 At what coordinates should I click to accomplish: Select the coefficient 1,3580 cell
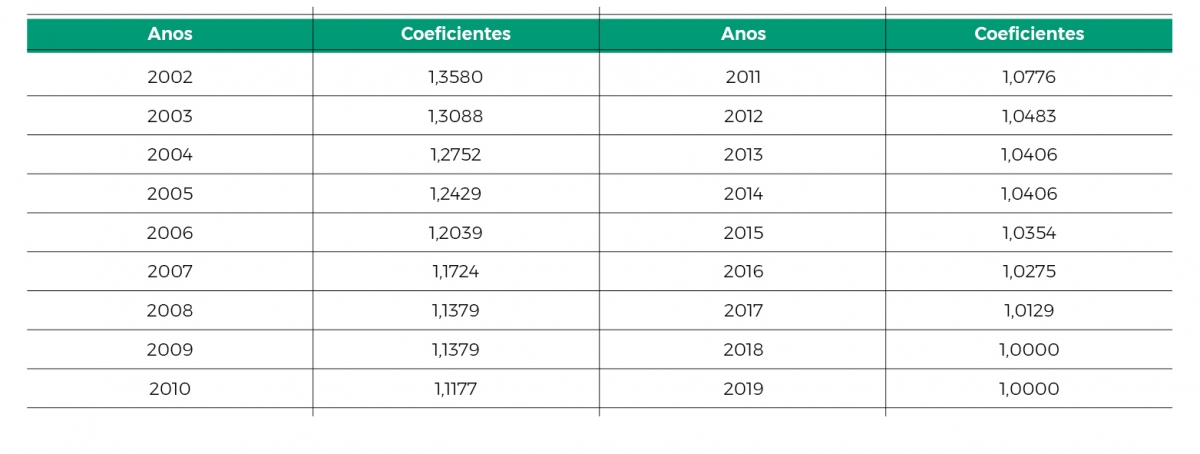[456, 77]
